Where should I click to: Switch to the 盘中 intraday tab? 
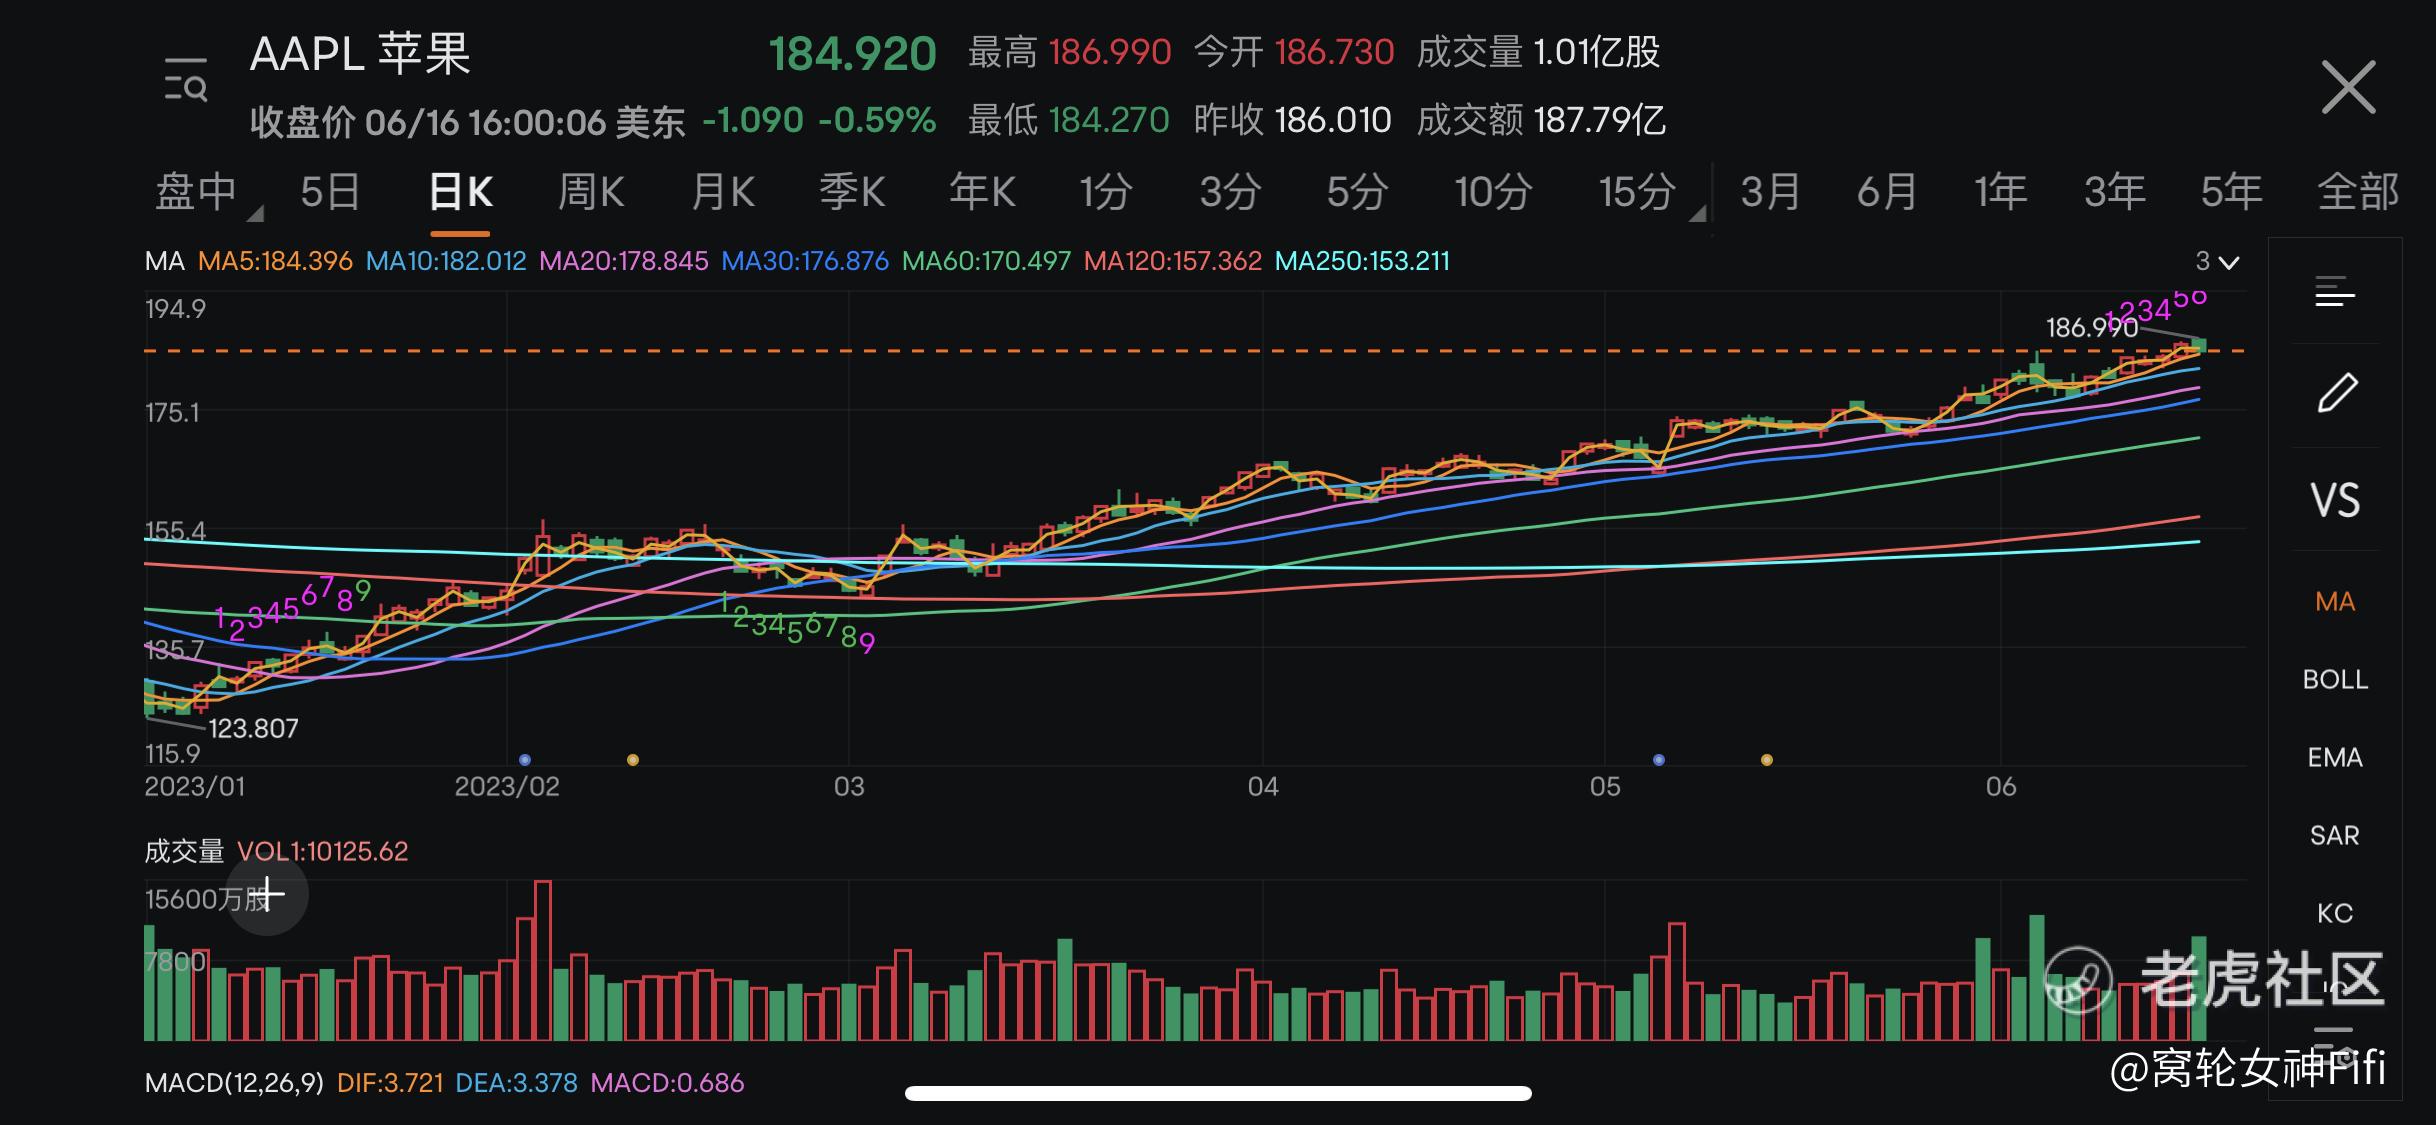[196, 191]
